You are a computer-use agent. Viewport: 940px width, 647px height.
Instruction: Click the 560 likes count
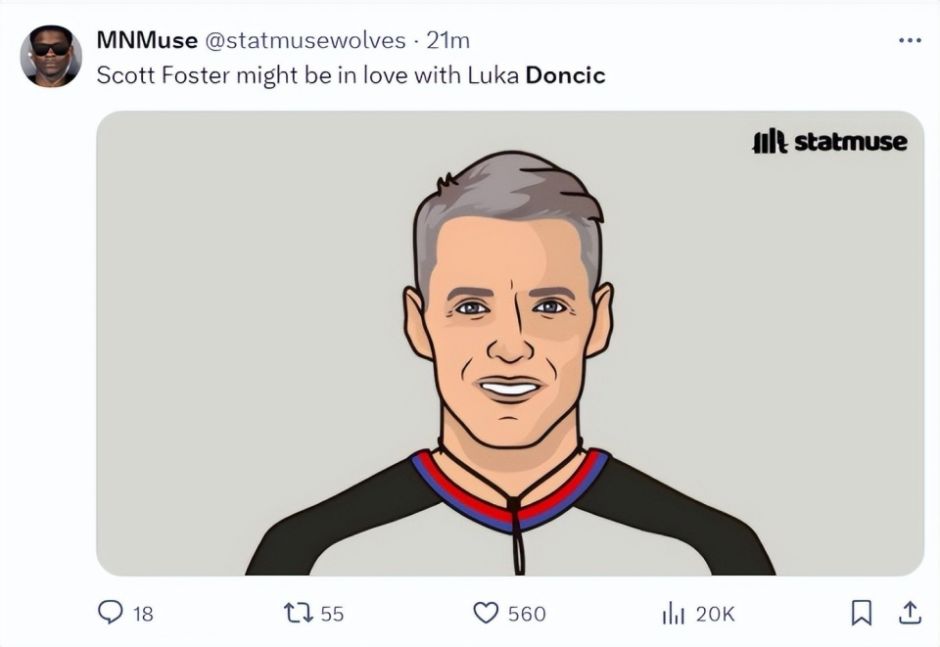pos(527,614)
